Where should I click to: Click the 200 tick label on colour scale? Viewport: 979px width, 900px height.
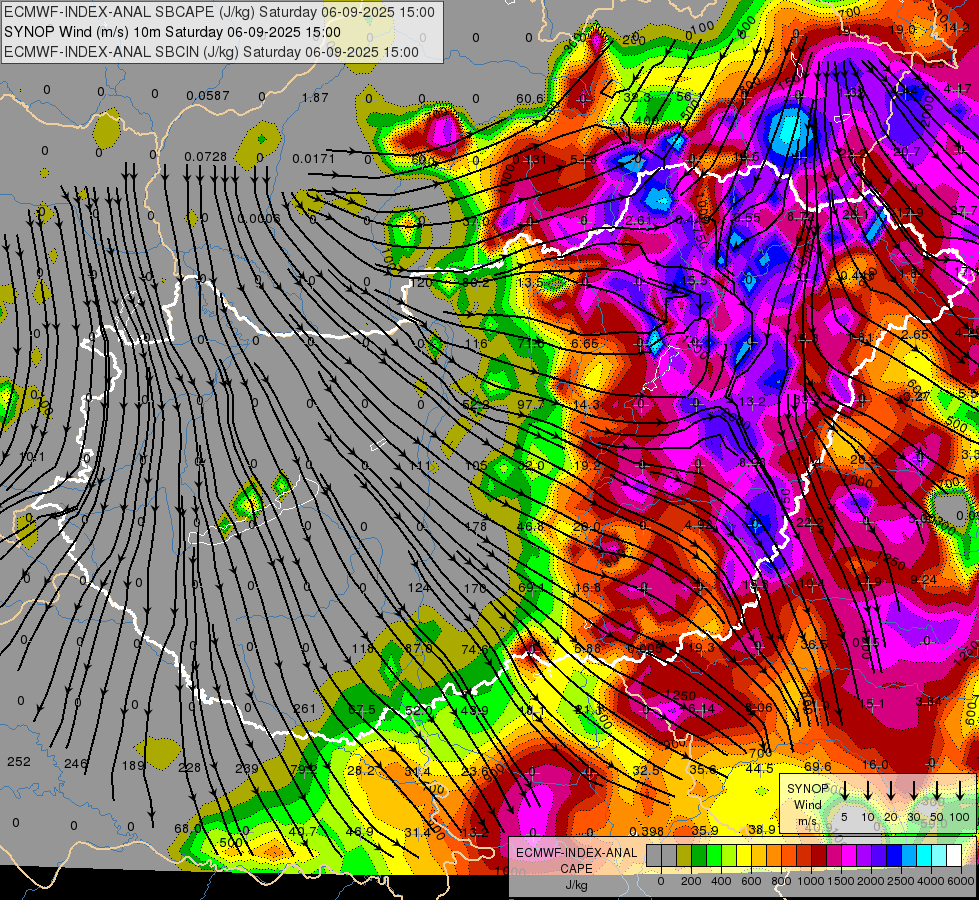tap(691, 881)
